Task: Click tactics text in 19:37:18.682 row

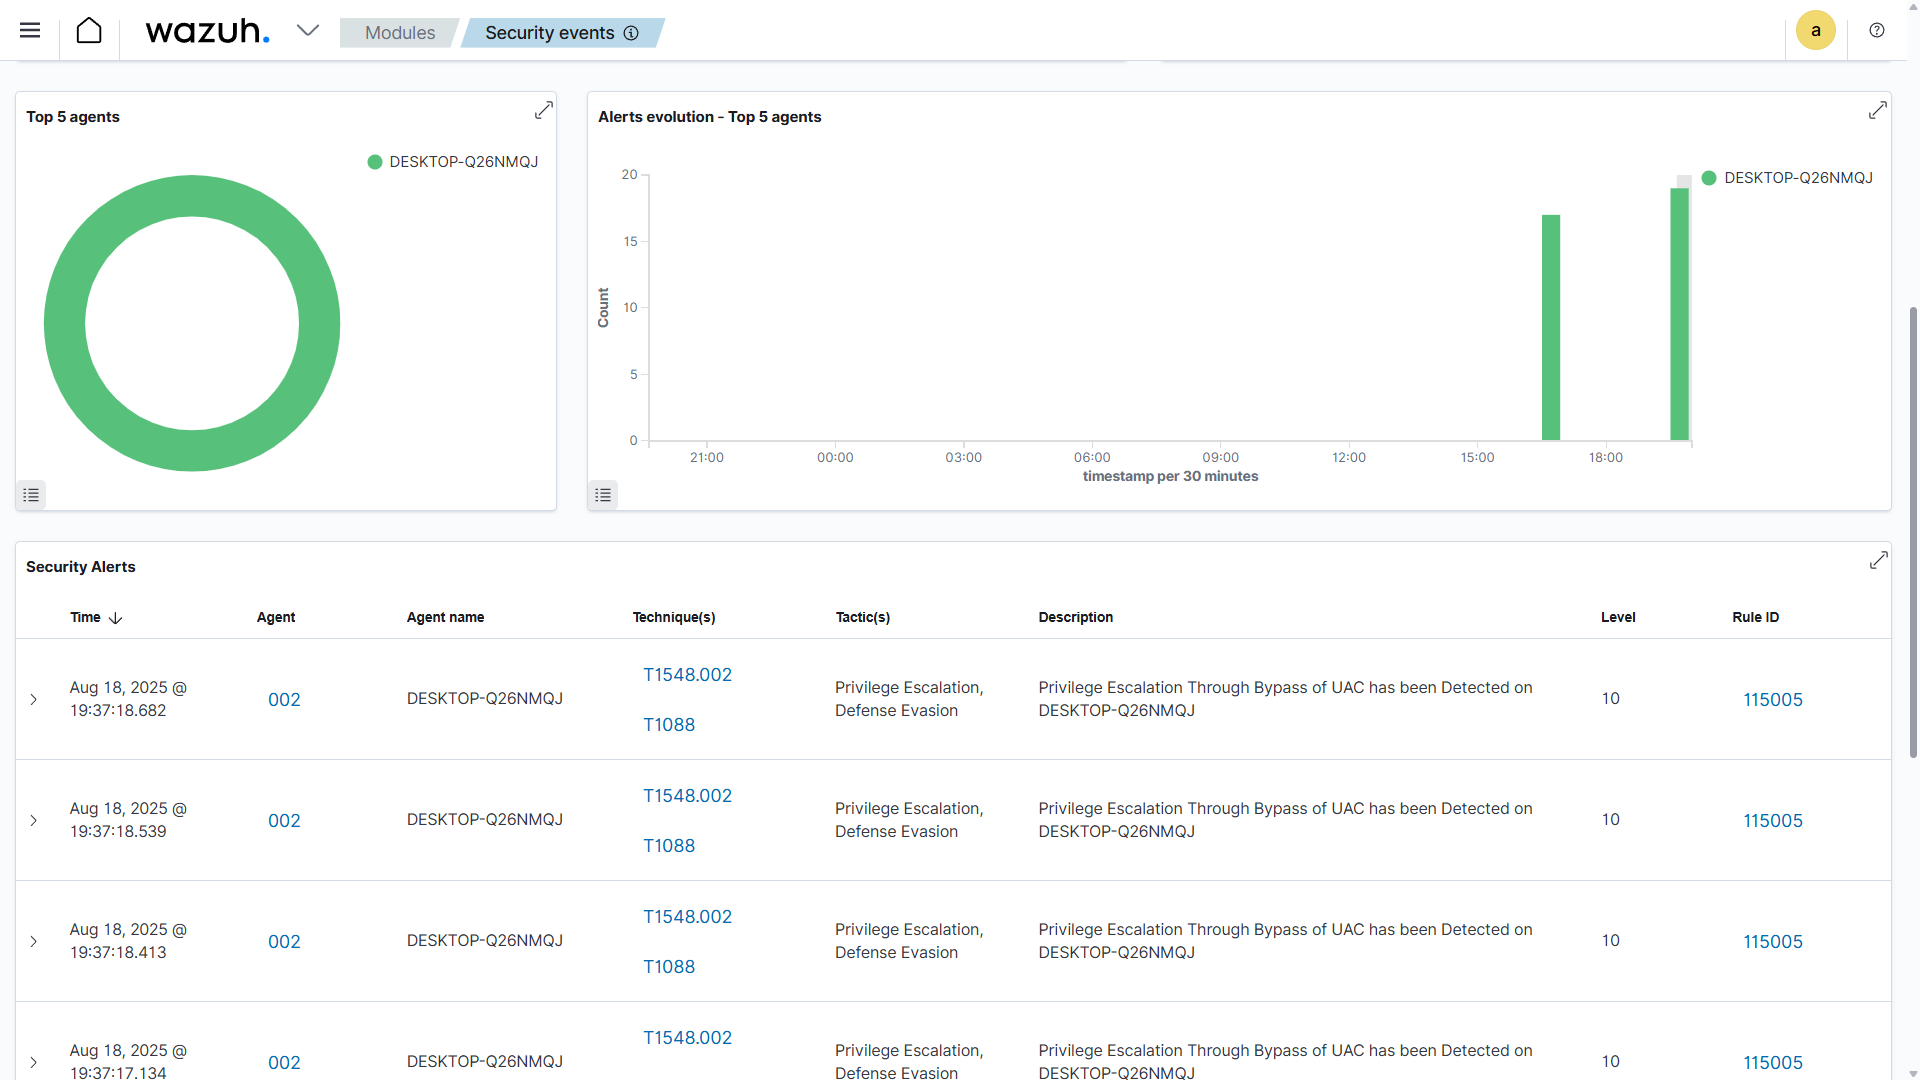Action: click(909, 699)
